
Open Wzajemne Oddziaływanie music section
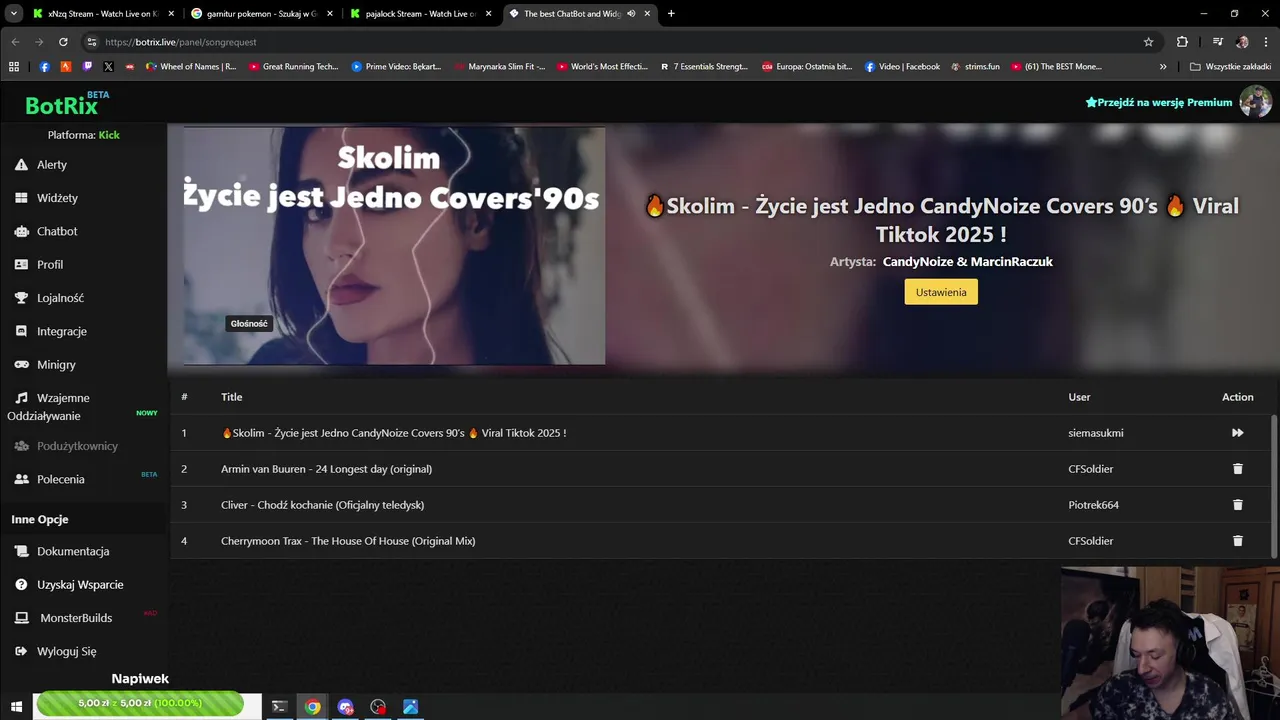[48, 407]
